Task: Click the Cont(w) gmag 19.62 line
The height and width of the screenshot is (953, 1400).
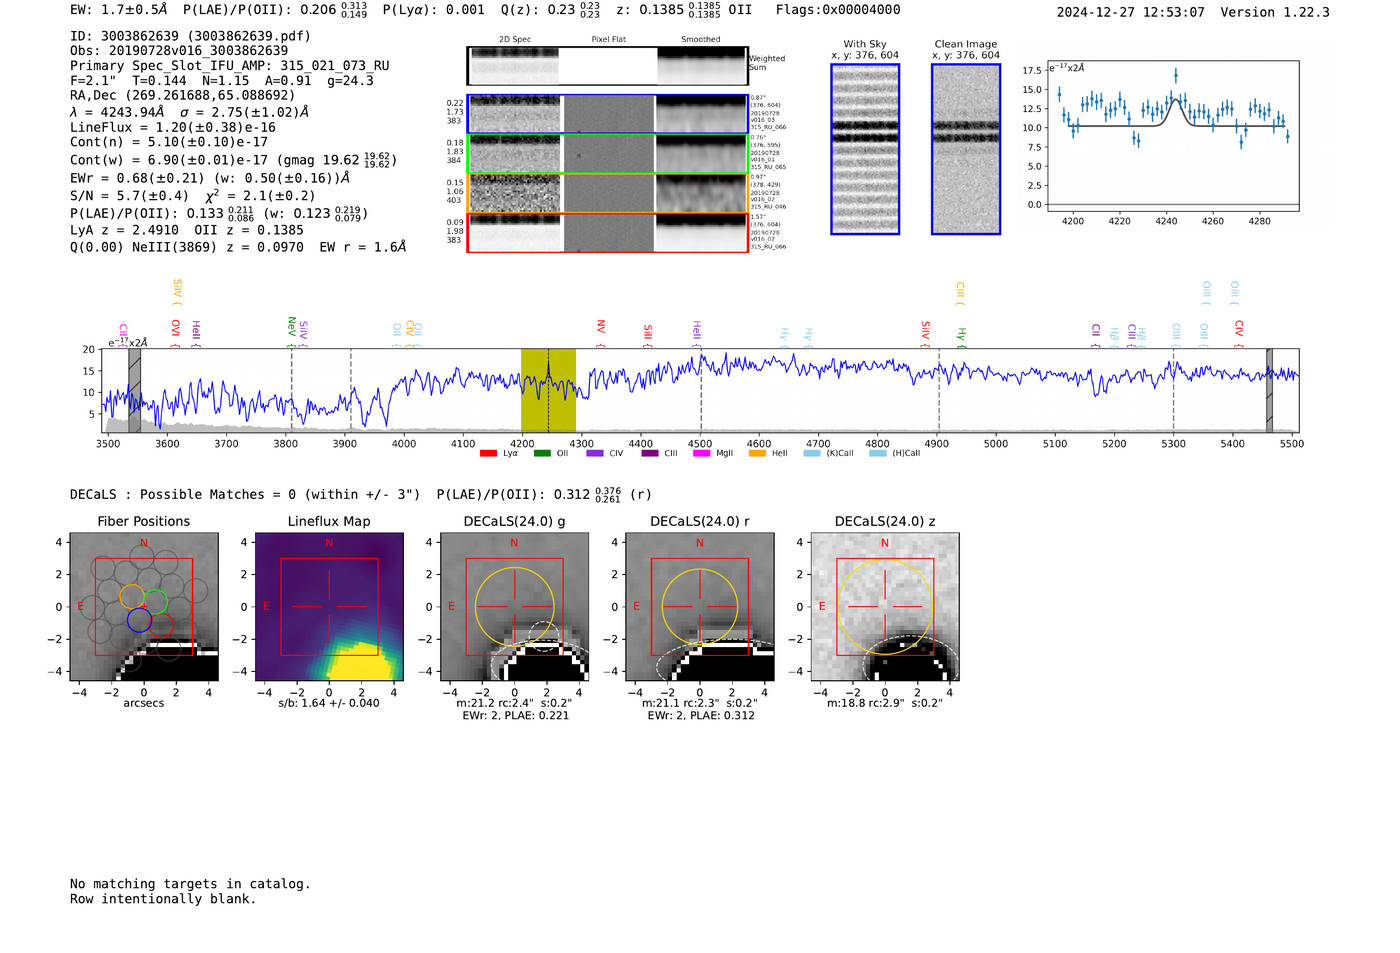Action: point(234,160)
